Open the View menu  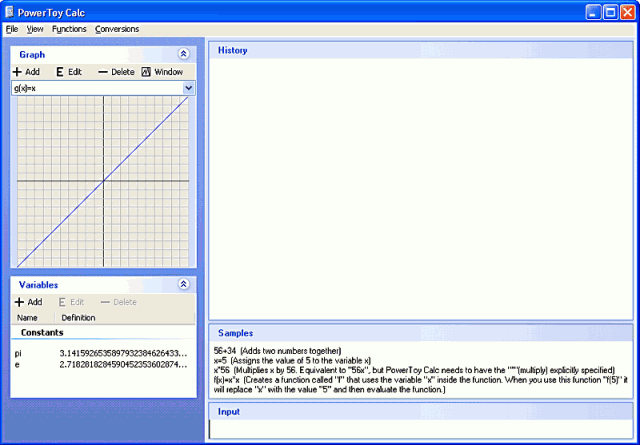tap(35, 29)
